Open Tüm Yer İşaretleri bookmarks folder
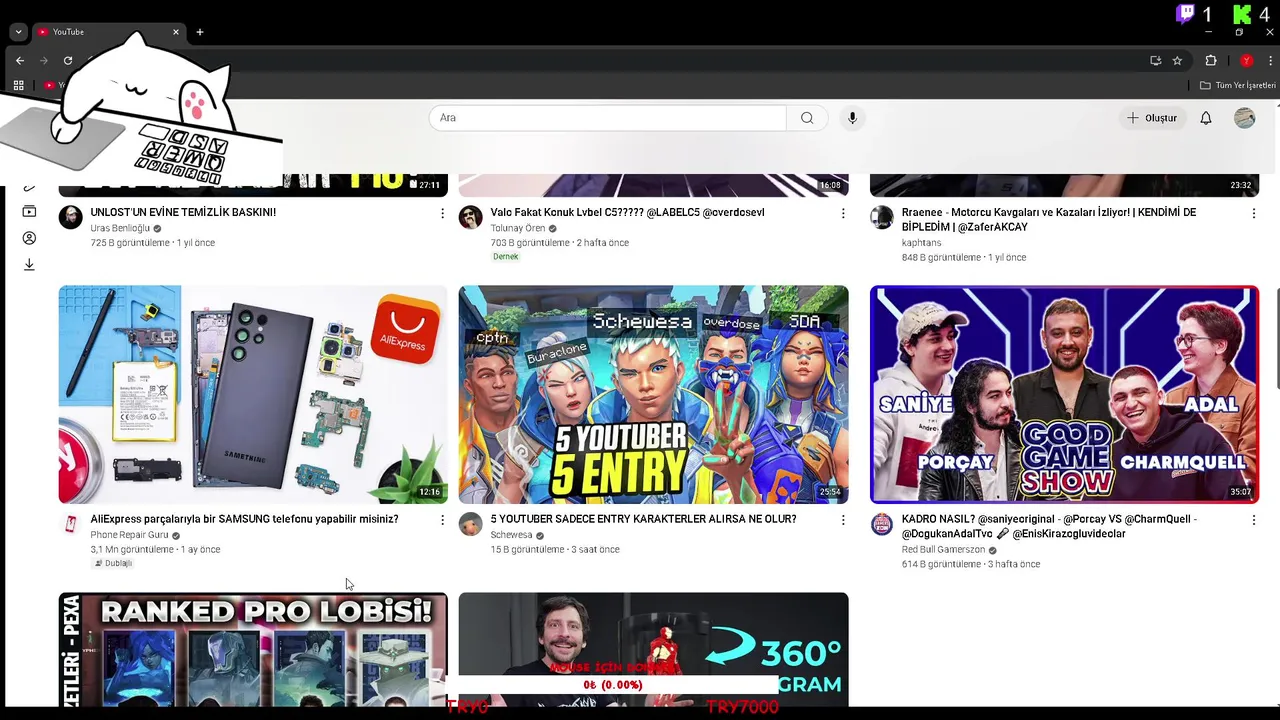1280x720 pixels. [x=1238, y=86]
